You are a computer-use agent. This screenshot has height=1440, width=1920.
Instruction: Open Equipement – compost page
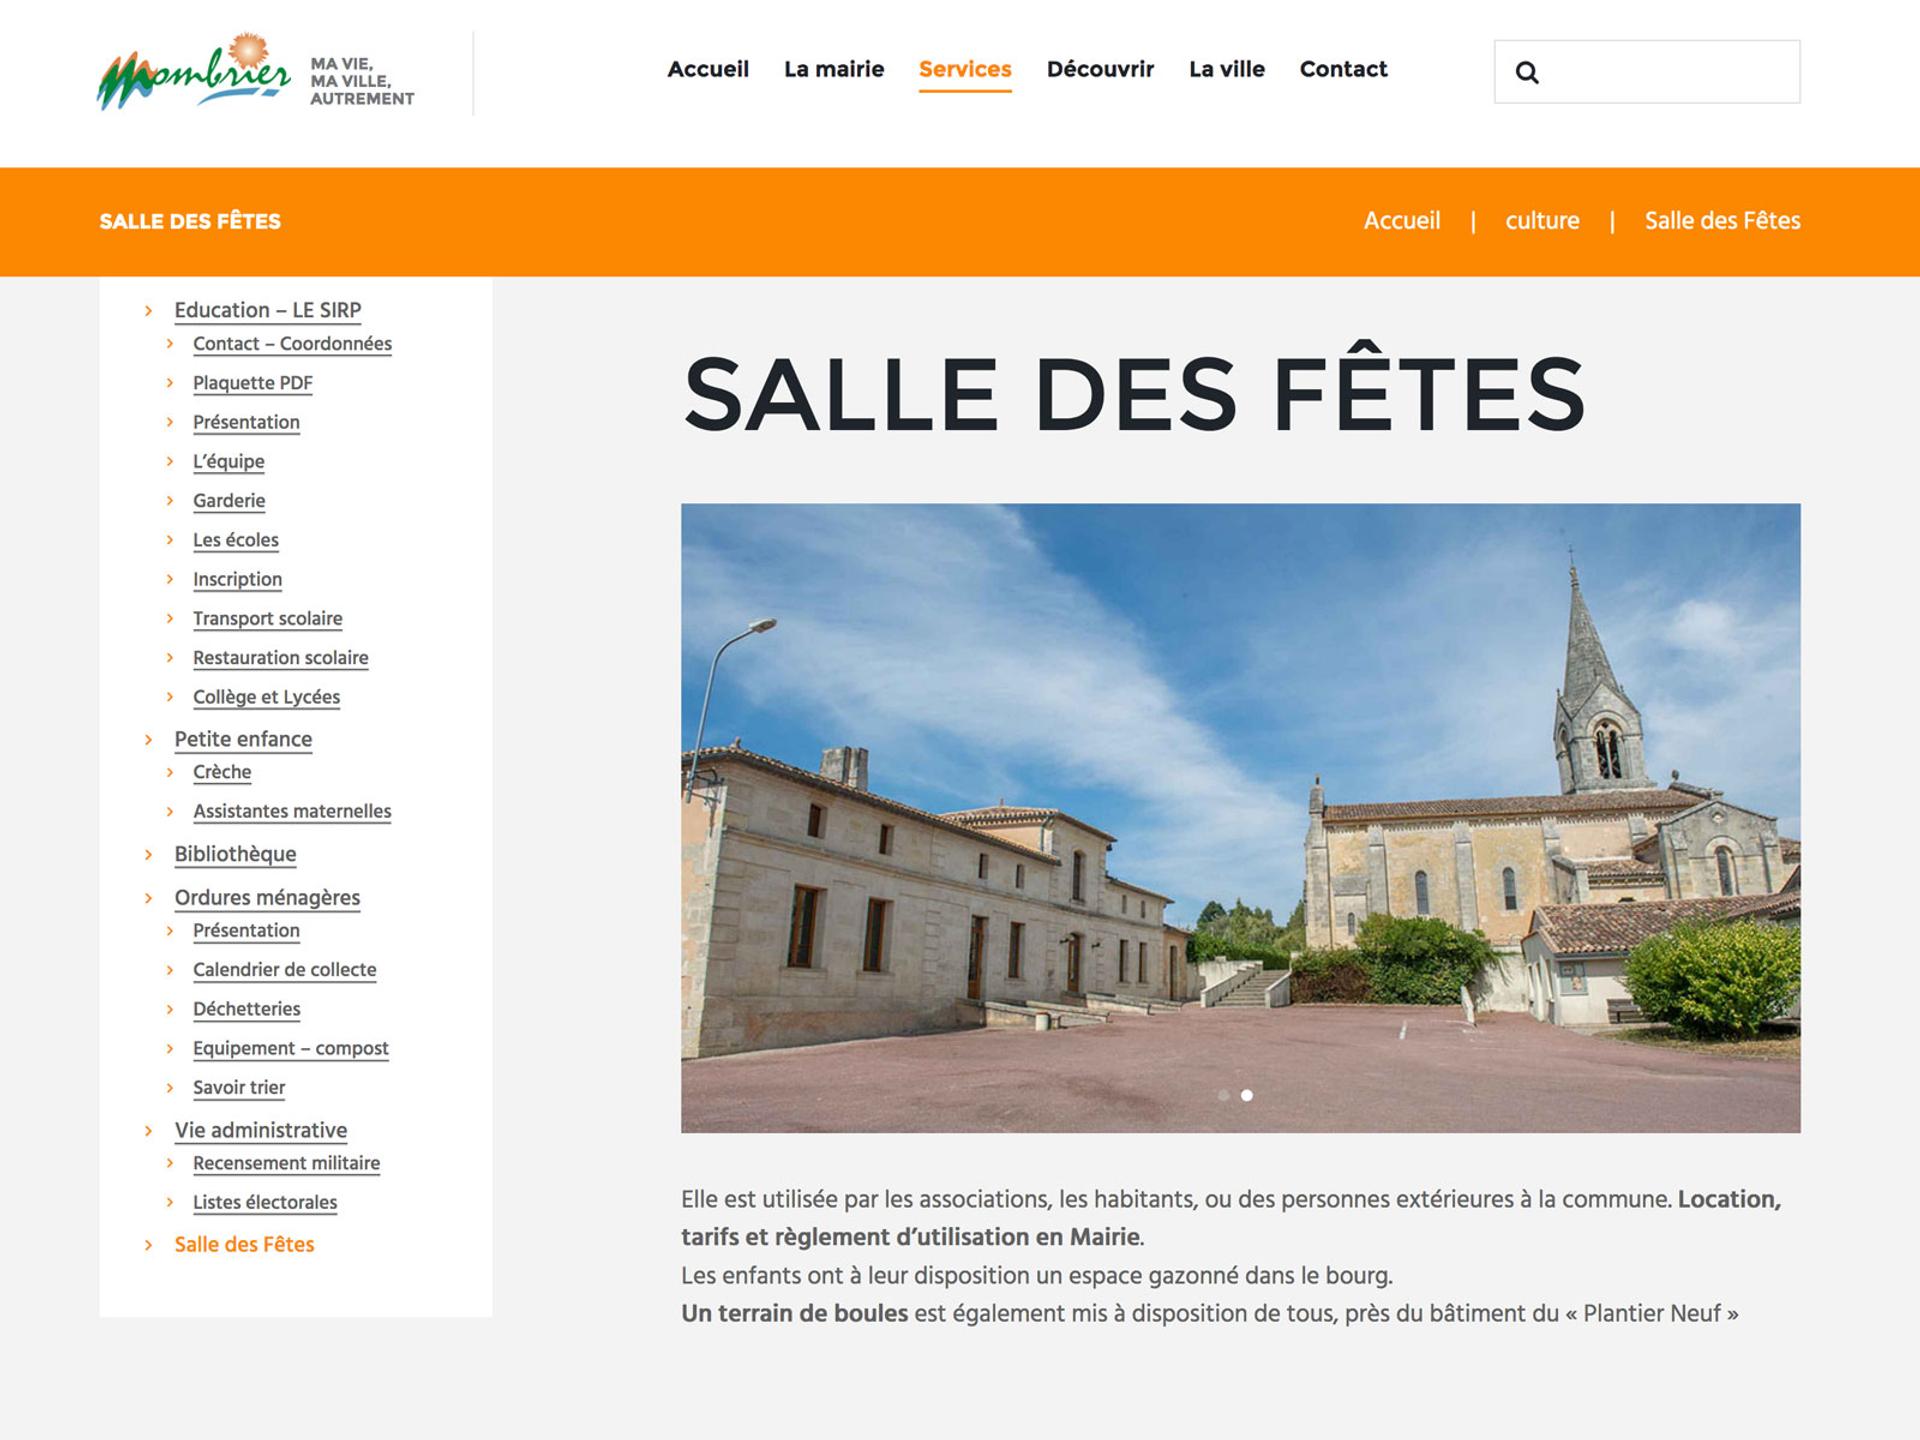pos(291,1048)
